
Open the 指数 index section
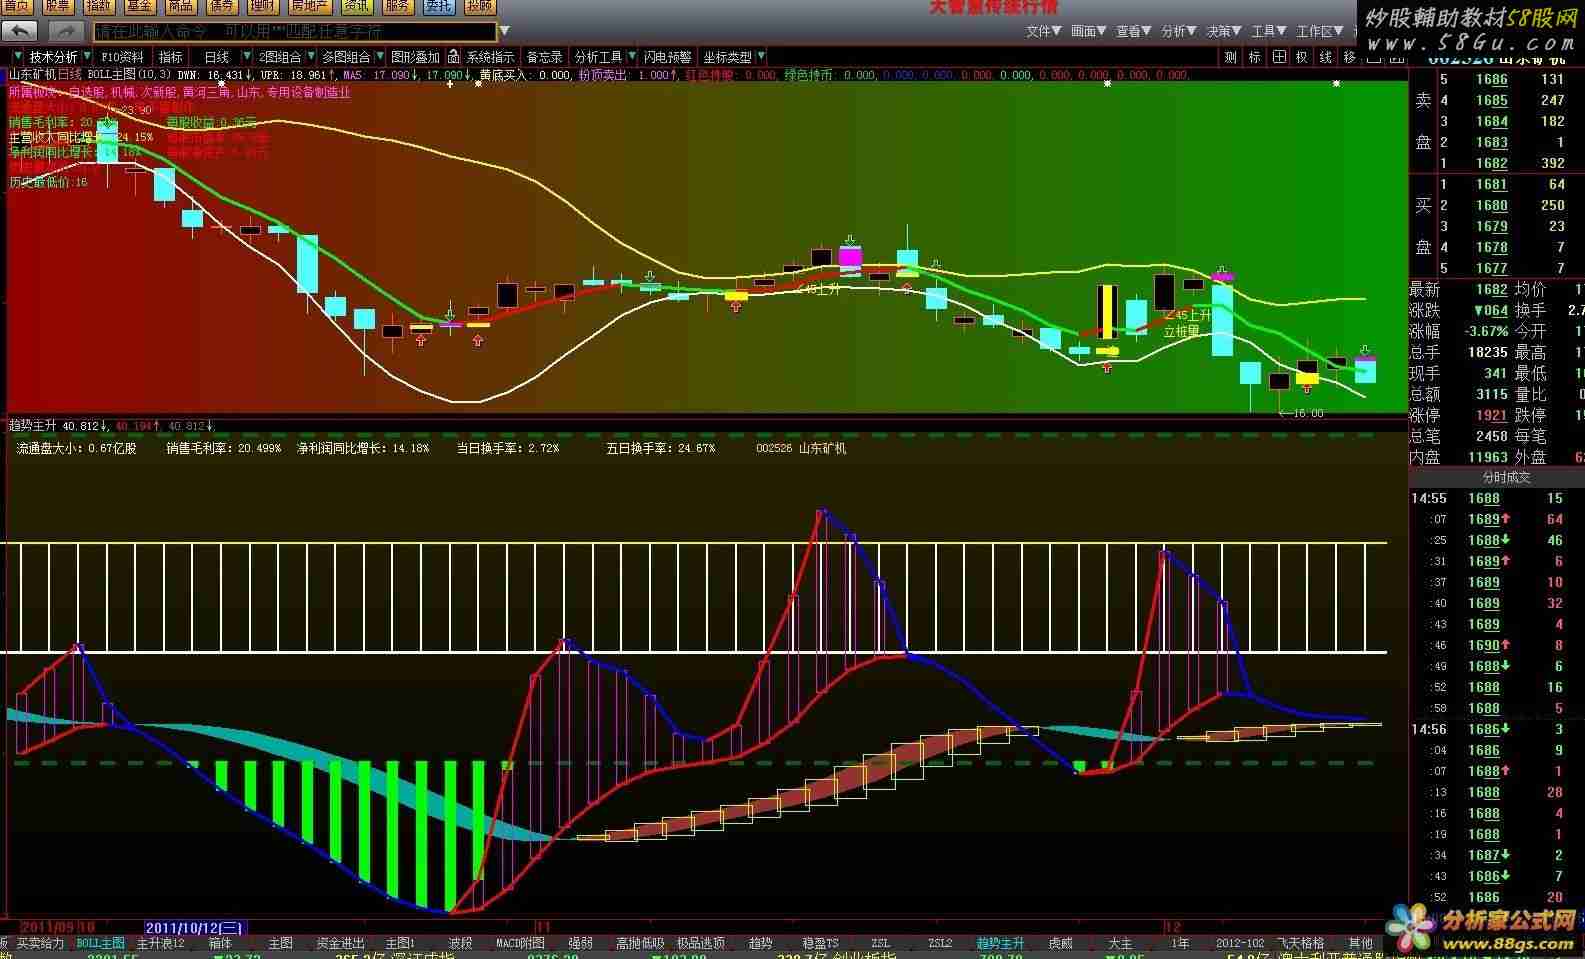(98, 6)
